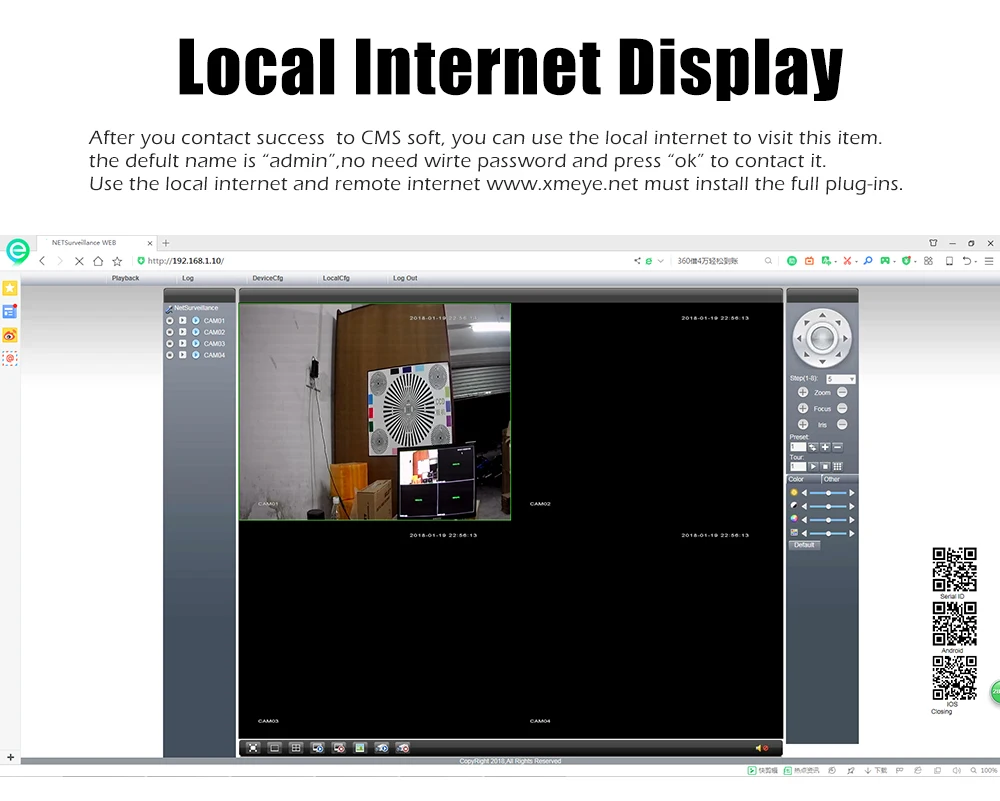Open Iris with the plus button
Image resolution: width=1000 pixels, height=801 pixels.
click(x=803, y=424)
